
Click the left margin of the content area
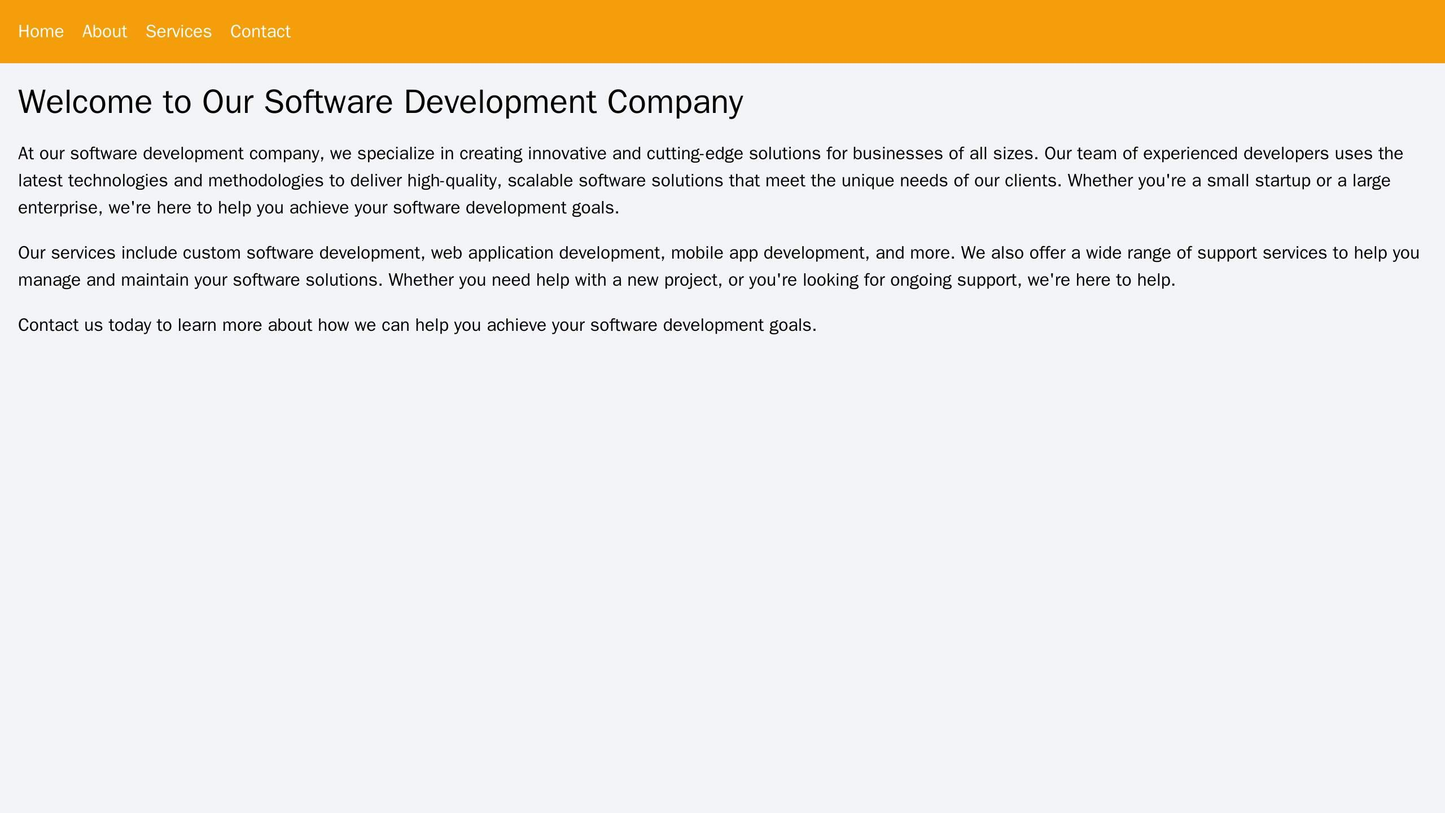[x=8, y=200]
